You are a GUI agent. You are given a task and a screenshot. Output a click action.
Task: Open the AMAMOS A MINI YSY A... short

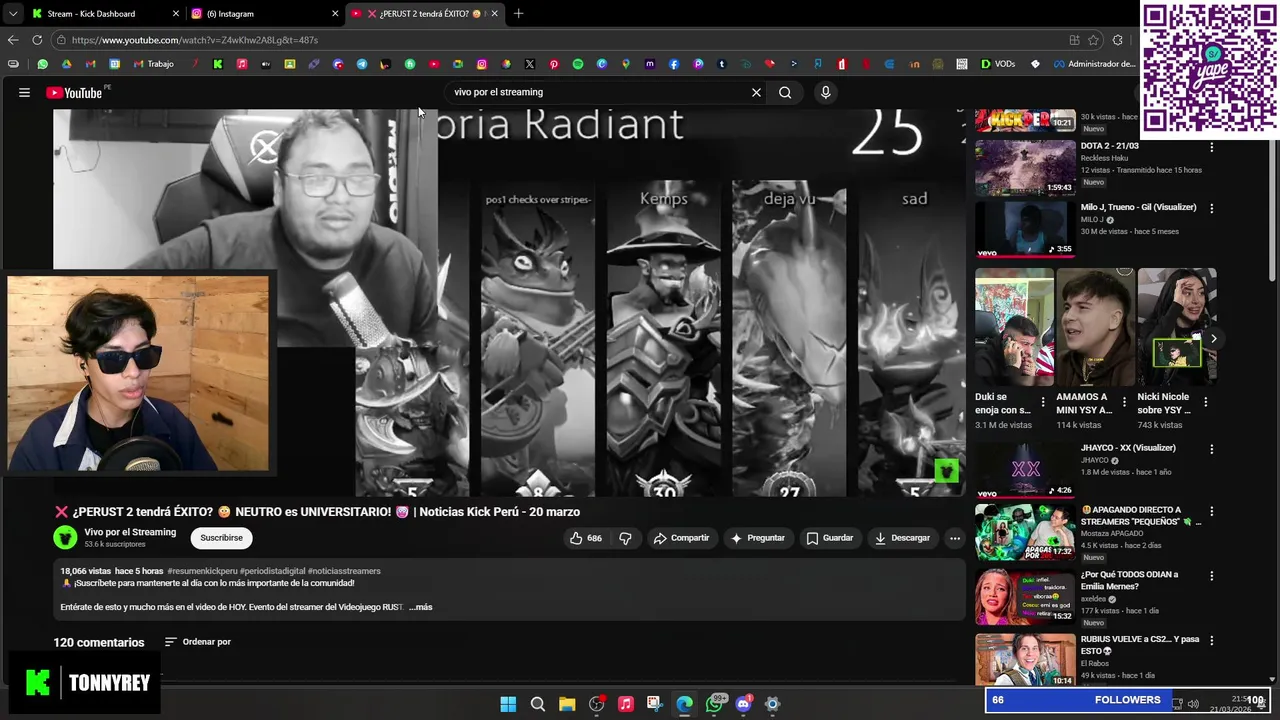coord(1095,327)
